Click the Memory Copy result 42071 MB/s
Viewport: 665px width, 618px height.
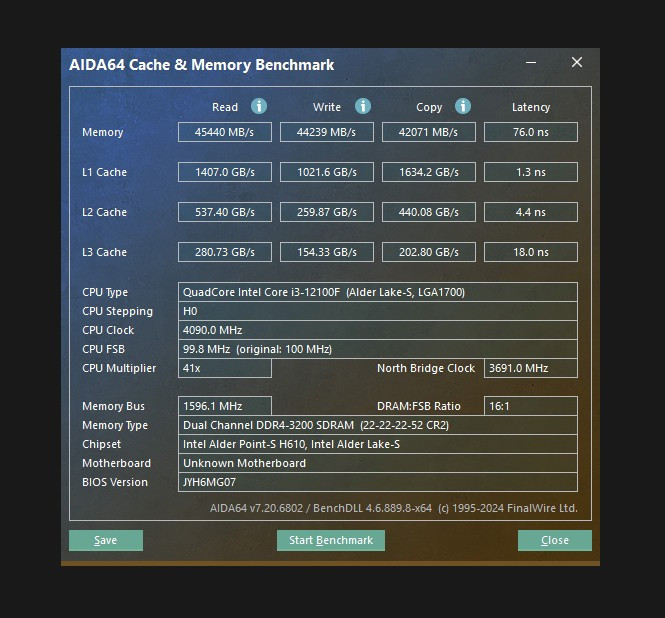tap(429, 132)
